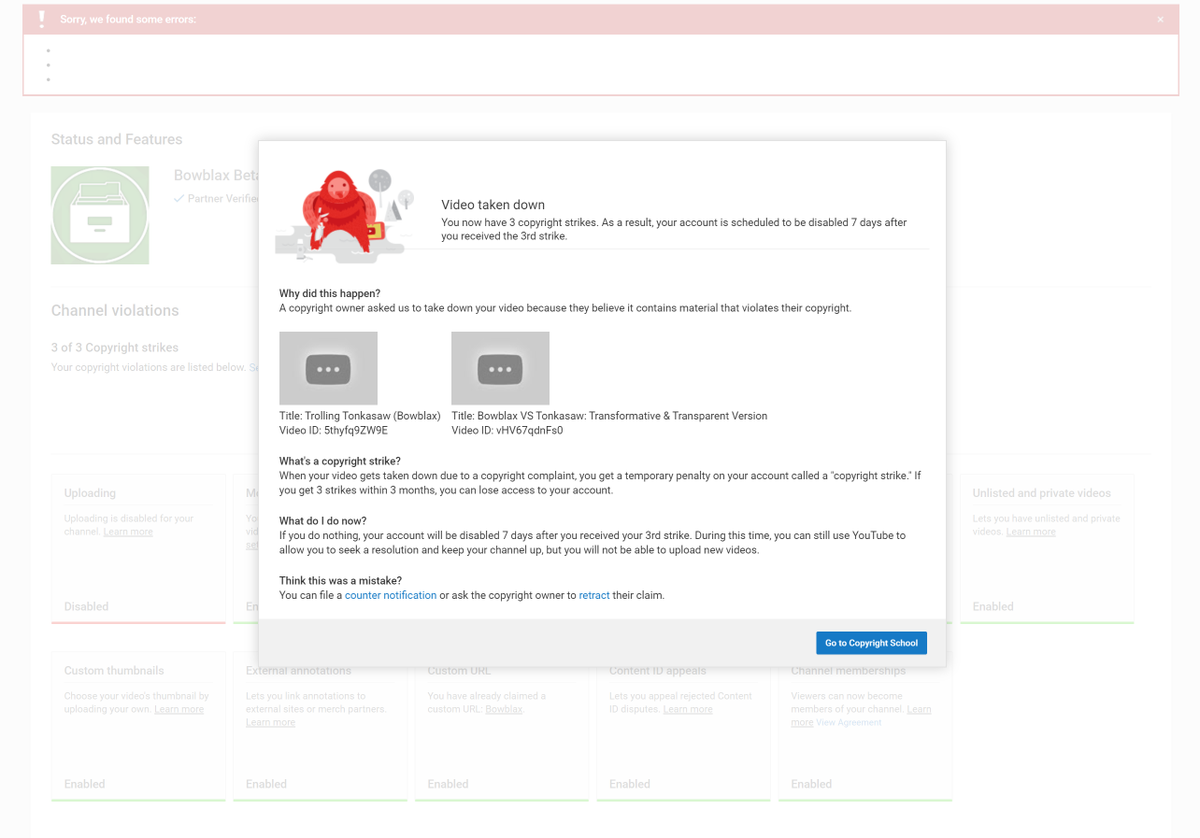Click Learn more under Content ID appeals
The height and width of the screenshot is (838, 1200).
point(688,709)
